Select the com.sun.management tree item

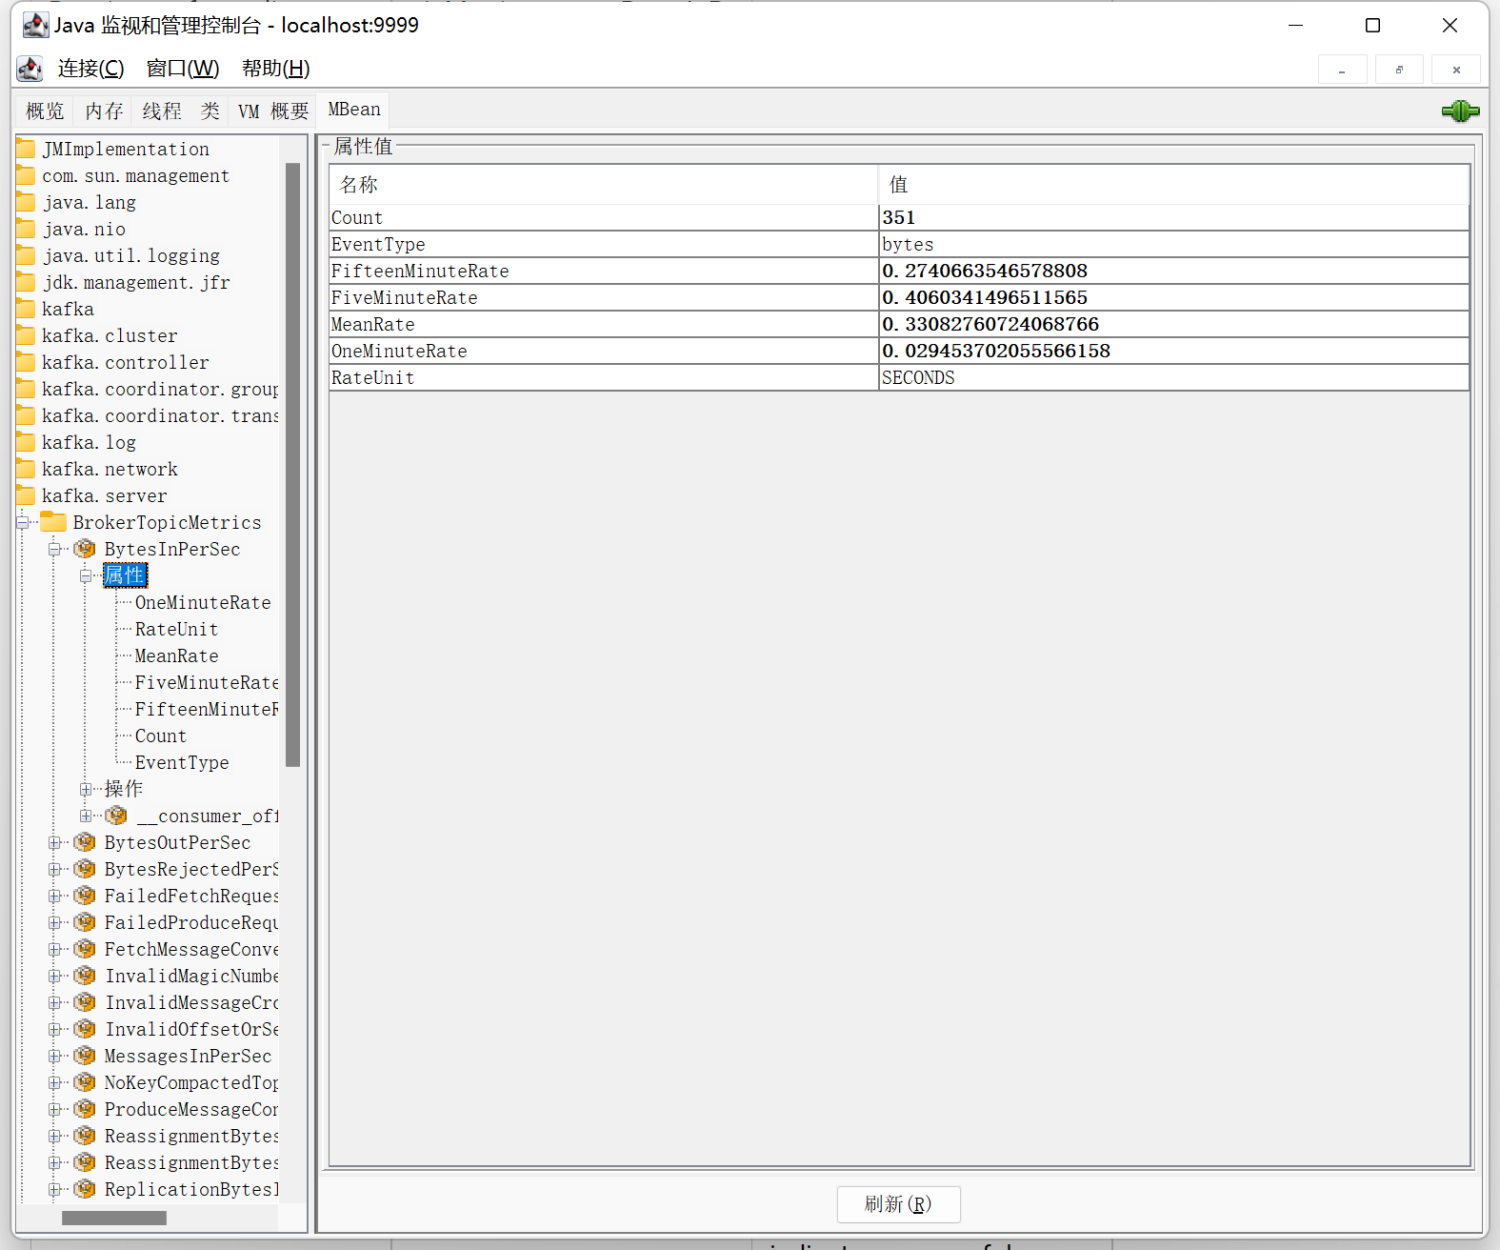pyautogui.click(x=135, y=176)
